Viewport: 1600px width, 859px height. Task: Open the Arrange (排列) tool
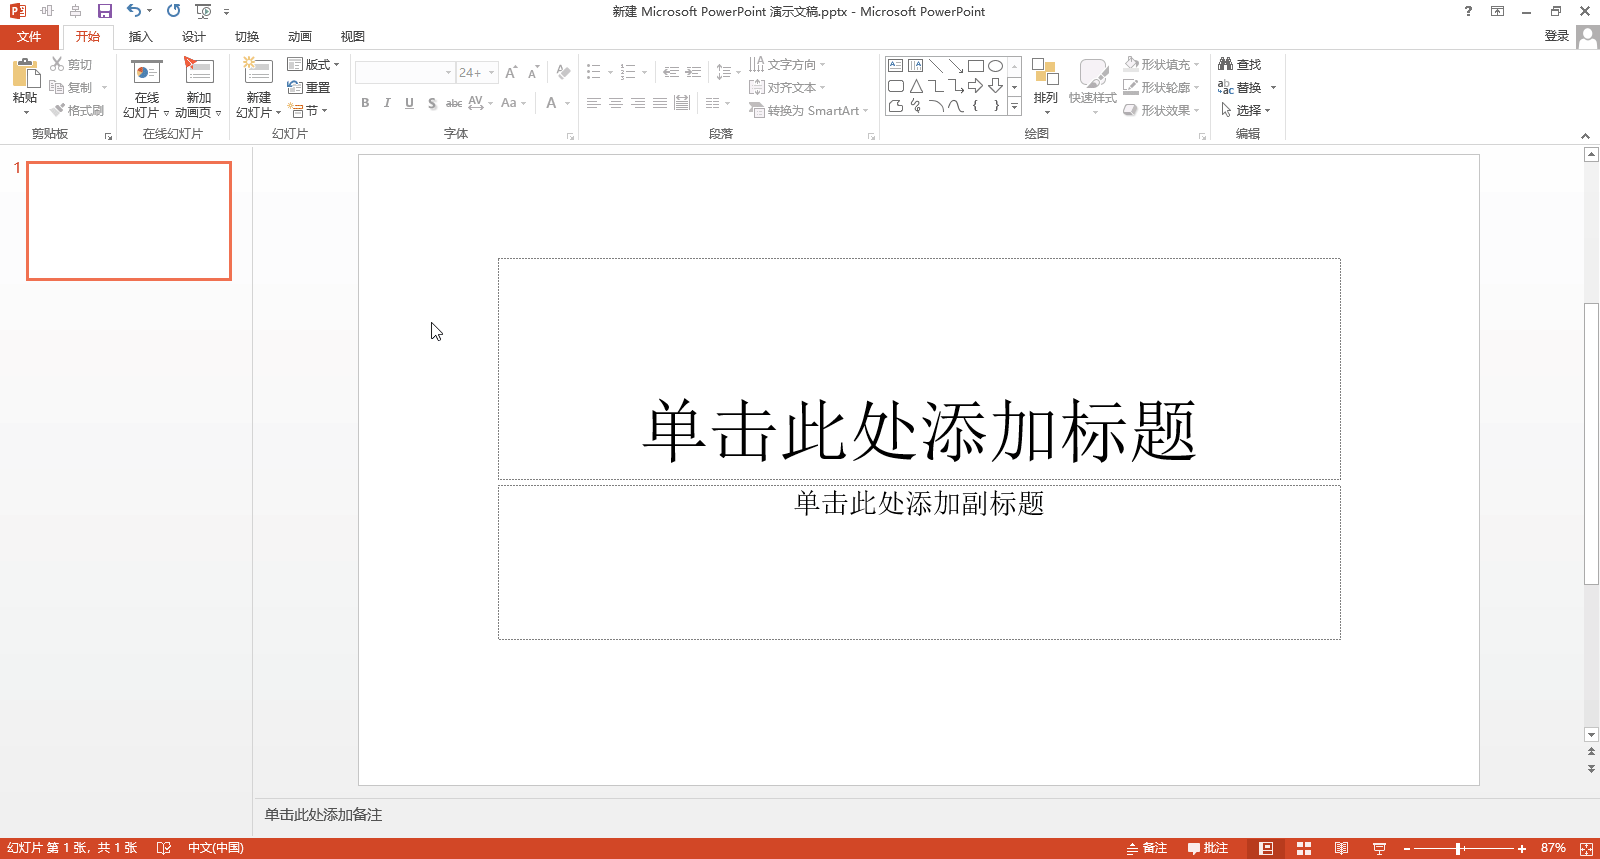[1045, 82]
